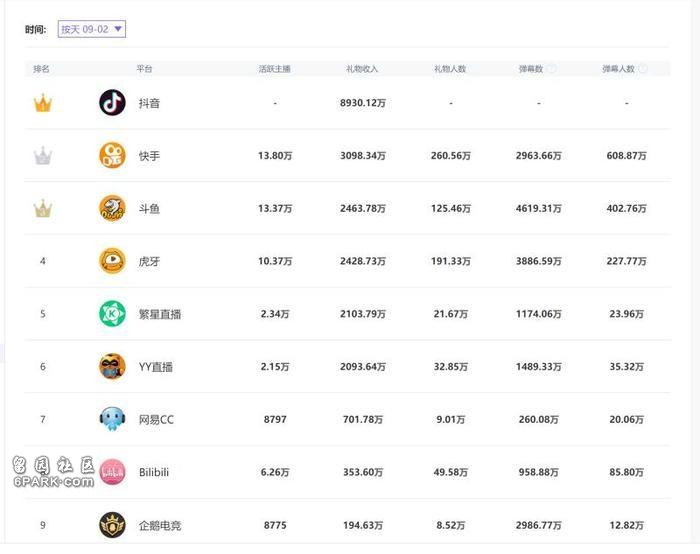
Task: Sort by the 礼物收入 column header
Action: pyautogui.click(x=362, y=69)
